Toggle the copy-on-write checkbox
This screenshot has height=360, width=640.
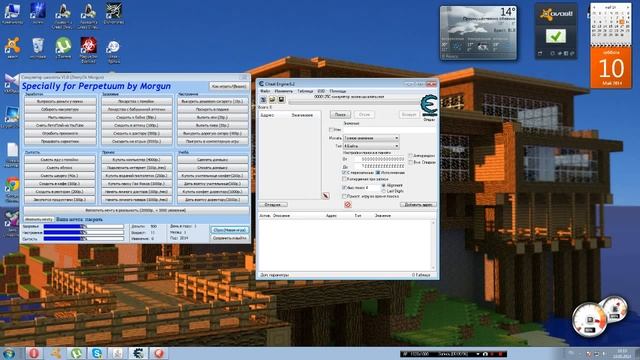point(344,179)
